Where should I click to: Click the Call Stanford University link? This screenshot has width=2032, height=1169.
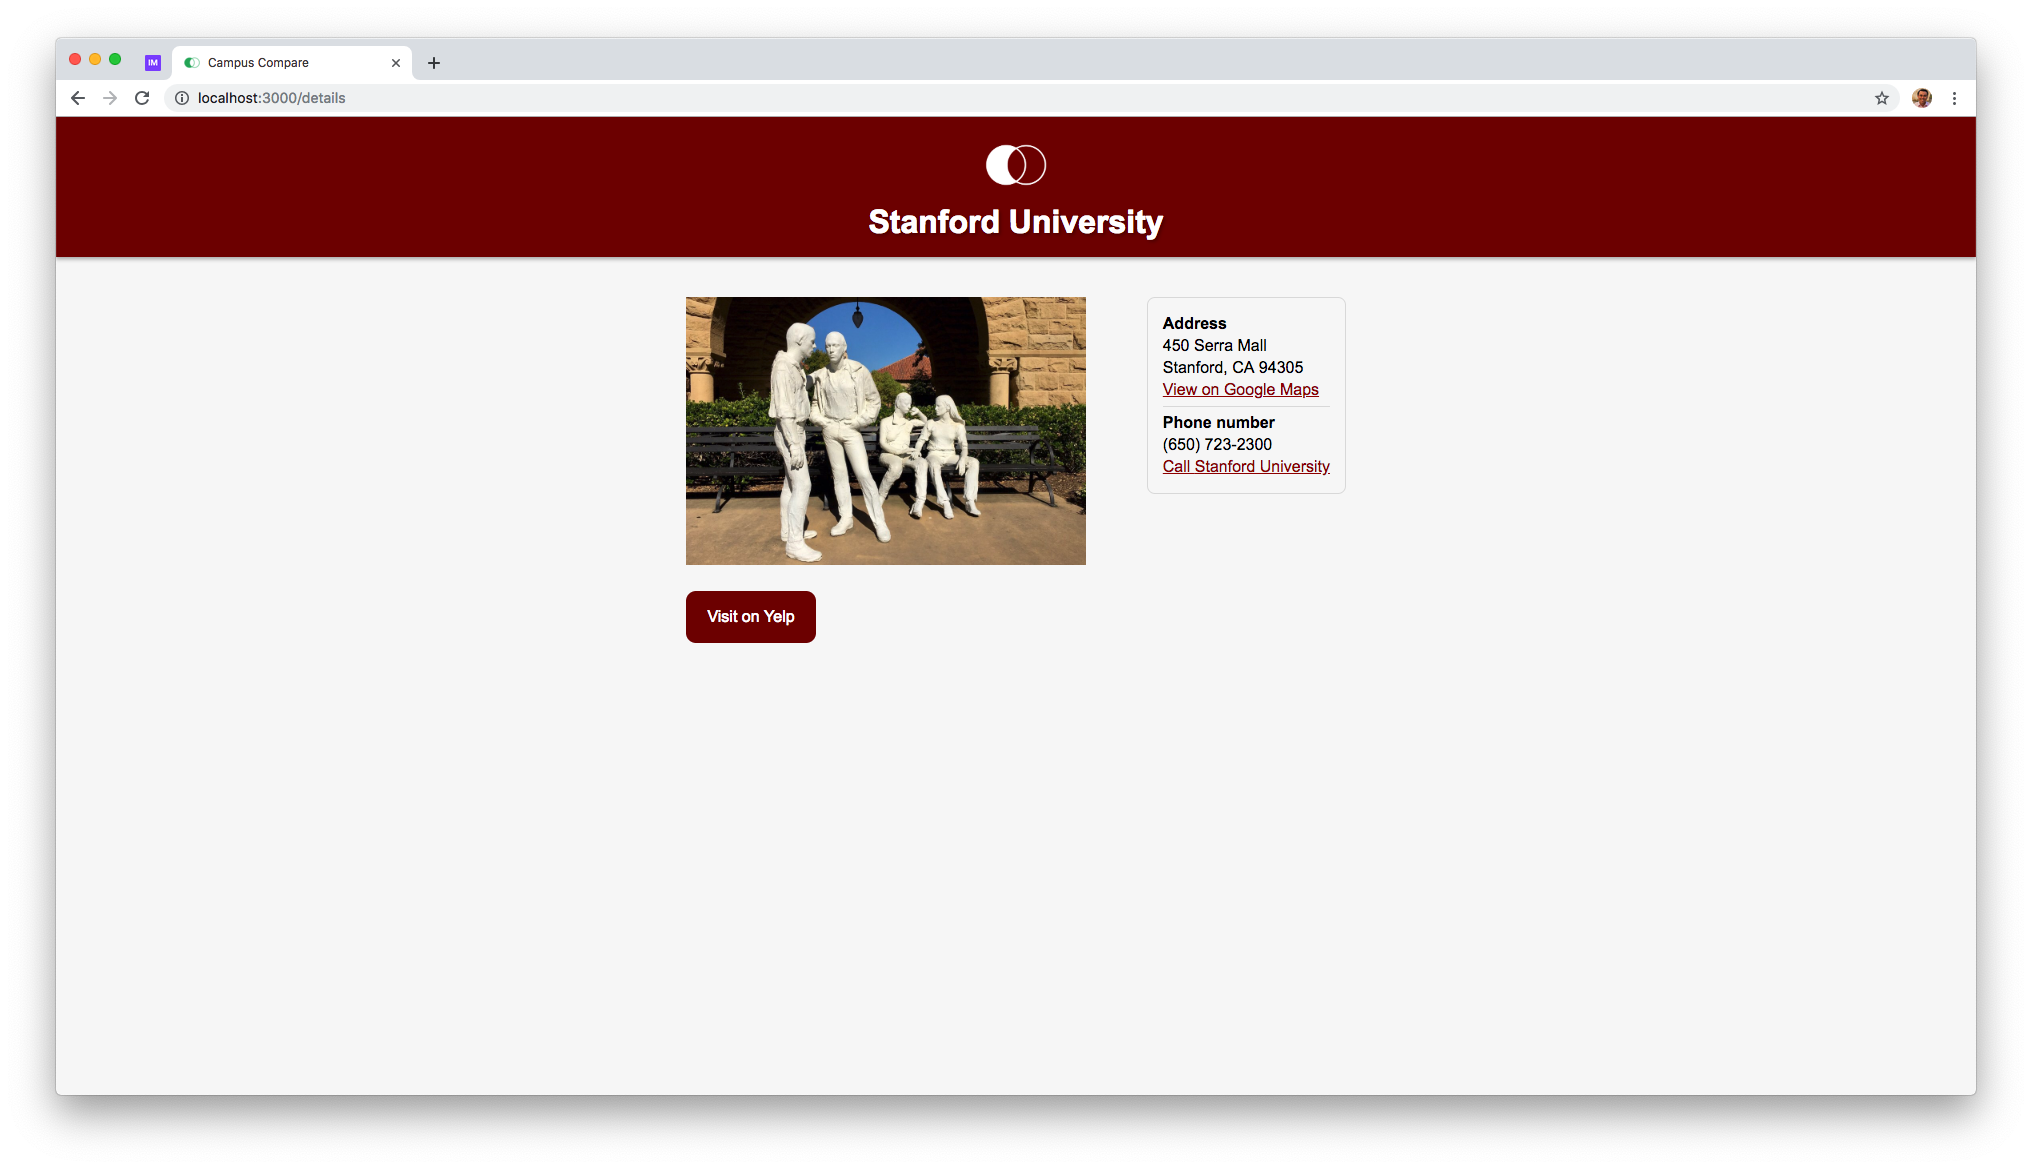[x=1245, y=467]
